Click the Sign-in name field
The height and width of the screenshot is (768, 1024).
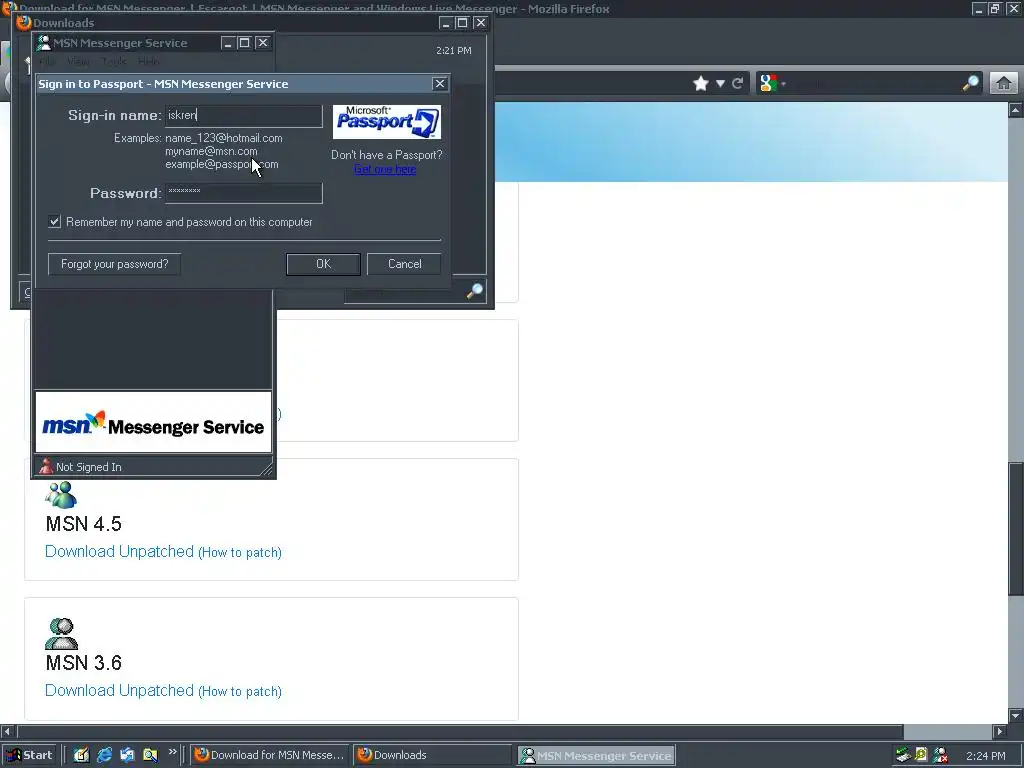tap(244, 116)
